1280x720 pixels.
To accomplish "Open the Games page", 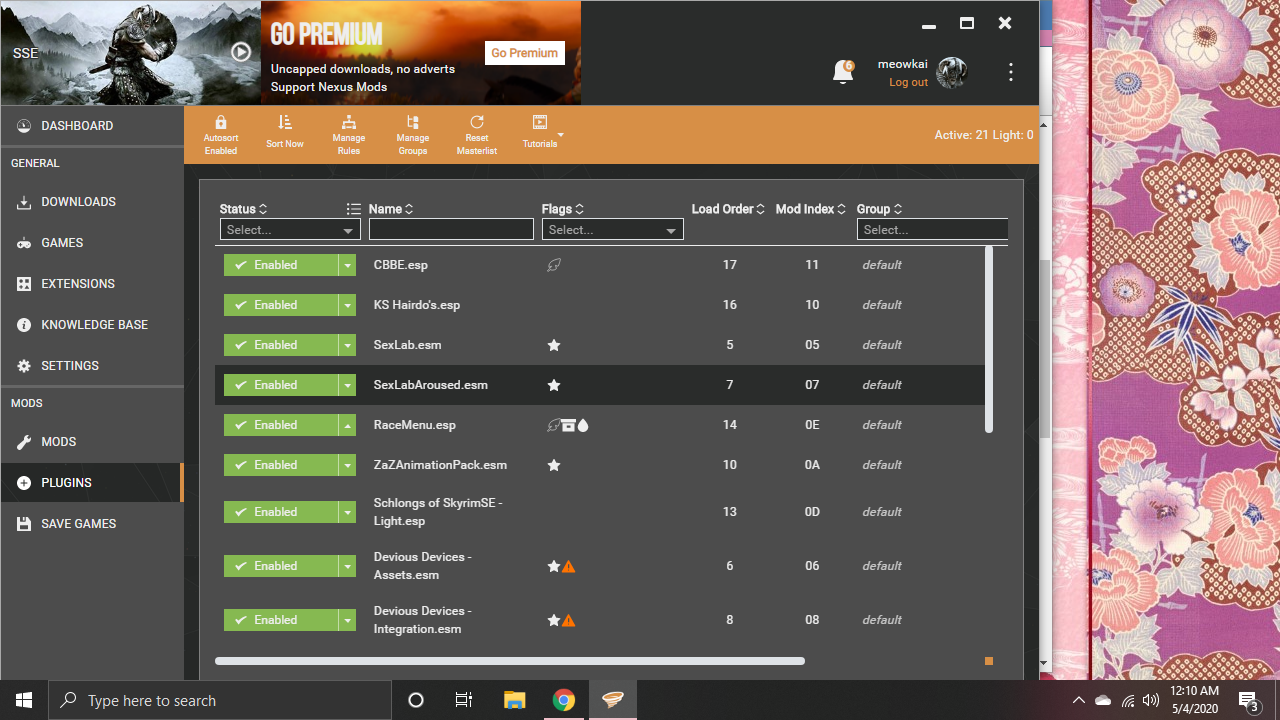I will pyautogui.click(x=92, y=243).
